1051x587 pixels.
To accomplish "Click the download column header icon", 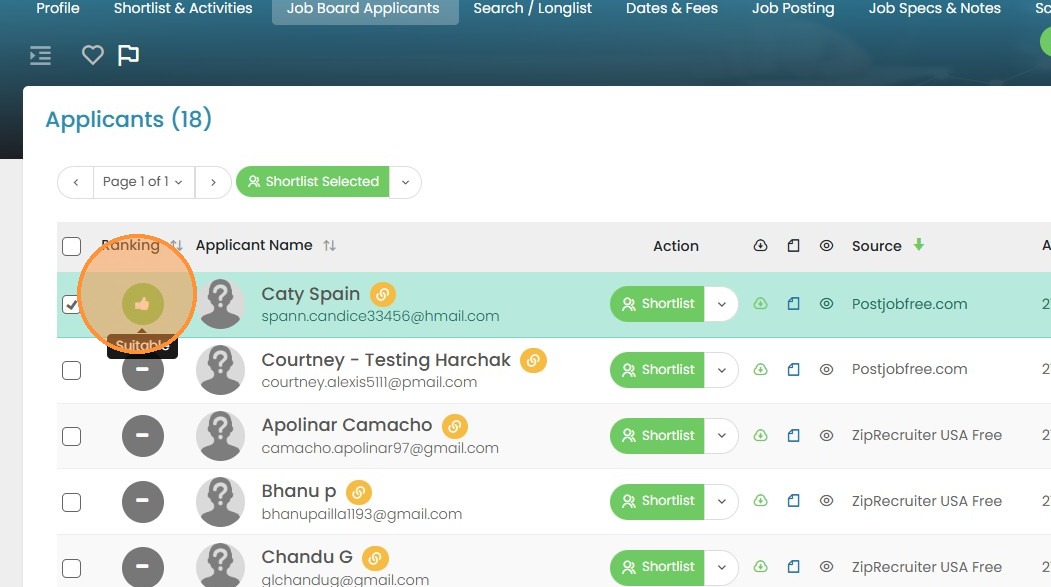I will point(760,246).
